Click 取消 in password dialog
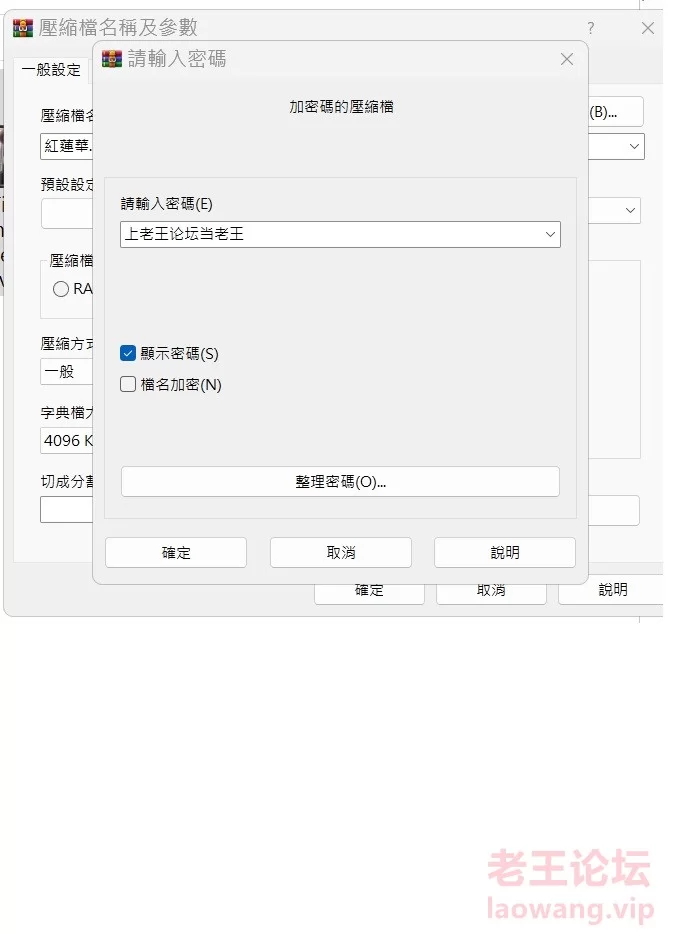The height and width of the screenshot is (934, 674). coord(341,552)
